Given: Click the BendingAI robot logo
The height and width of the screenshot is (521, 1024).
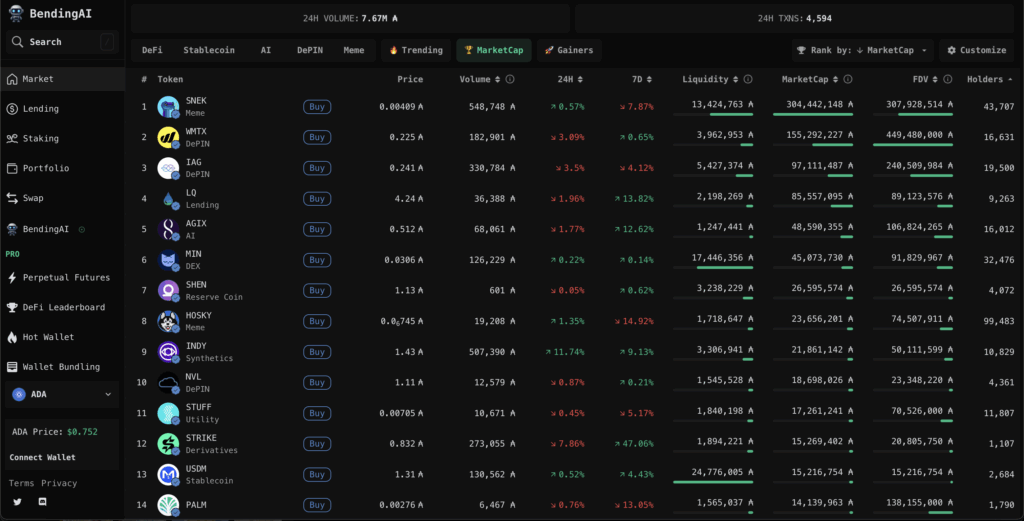Looking at the screenshot, I should 16,13.
